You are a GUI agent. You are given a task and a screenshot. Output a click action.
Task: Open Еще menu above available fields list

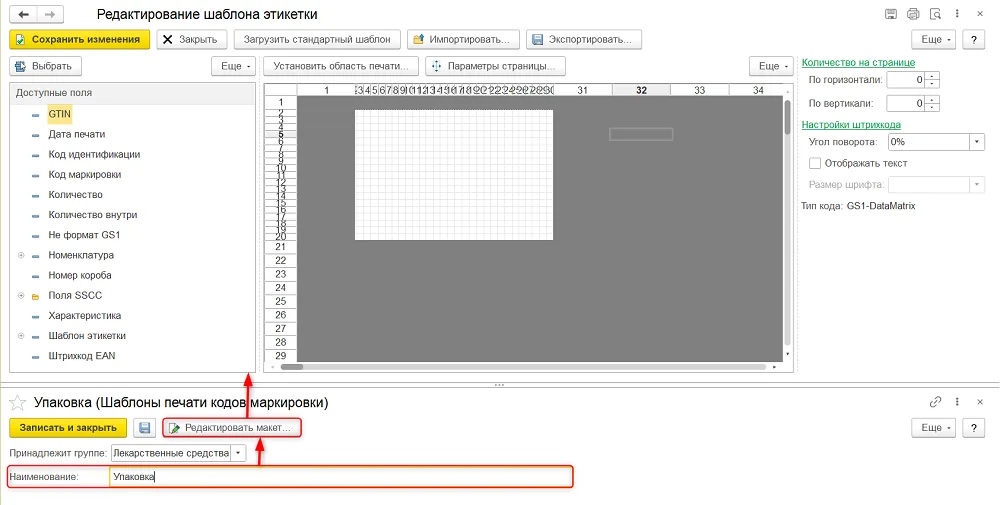tap(233, 66)
